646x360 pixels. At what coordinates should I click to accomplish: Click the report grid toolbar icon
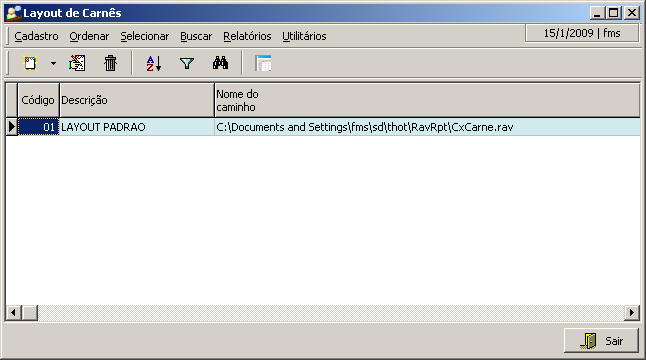263,63
